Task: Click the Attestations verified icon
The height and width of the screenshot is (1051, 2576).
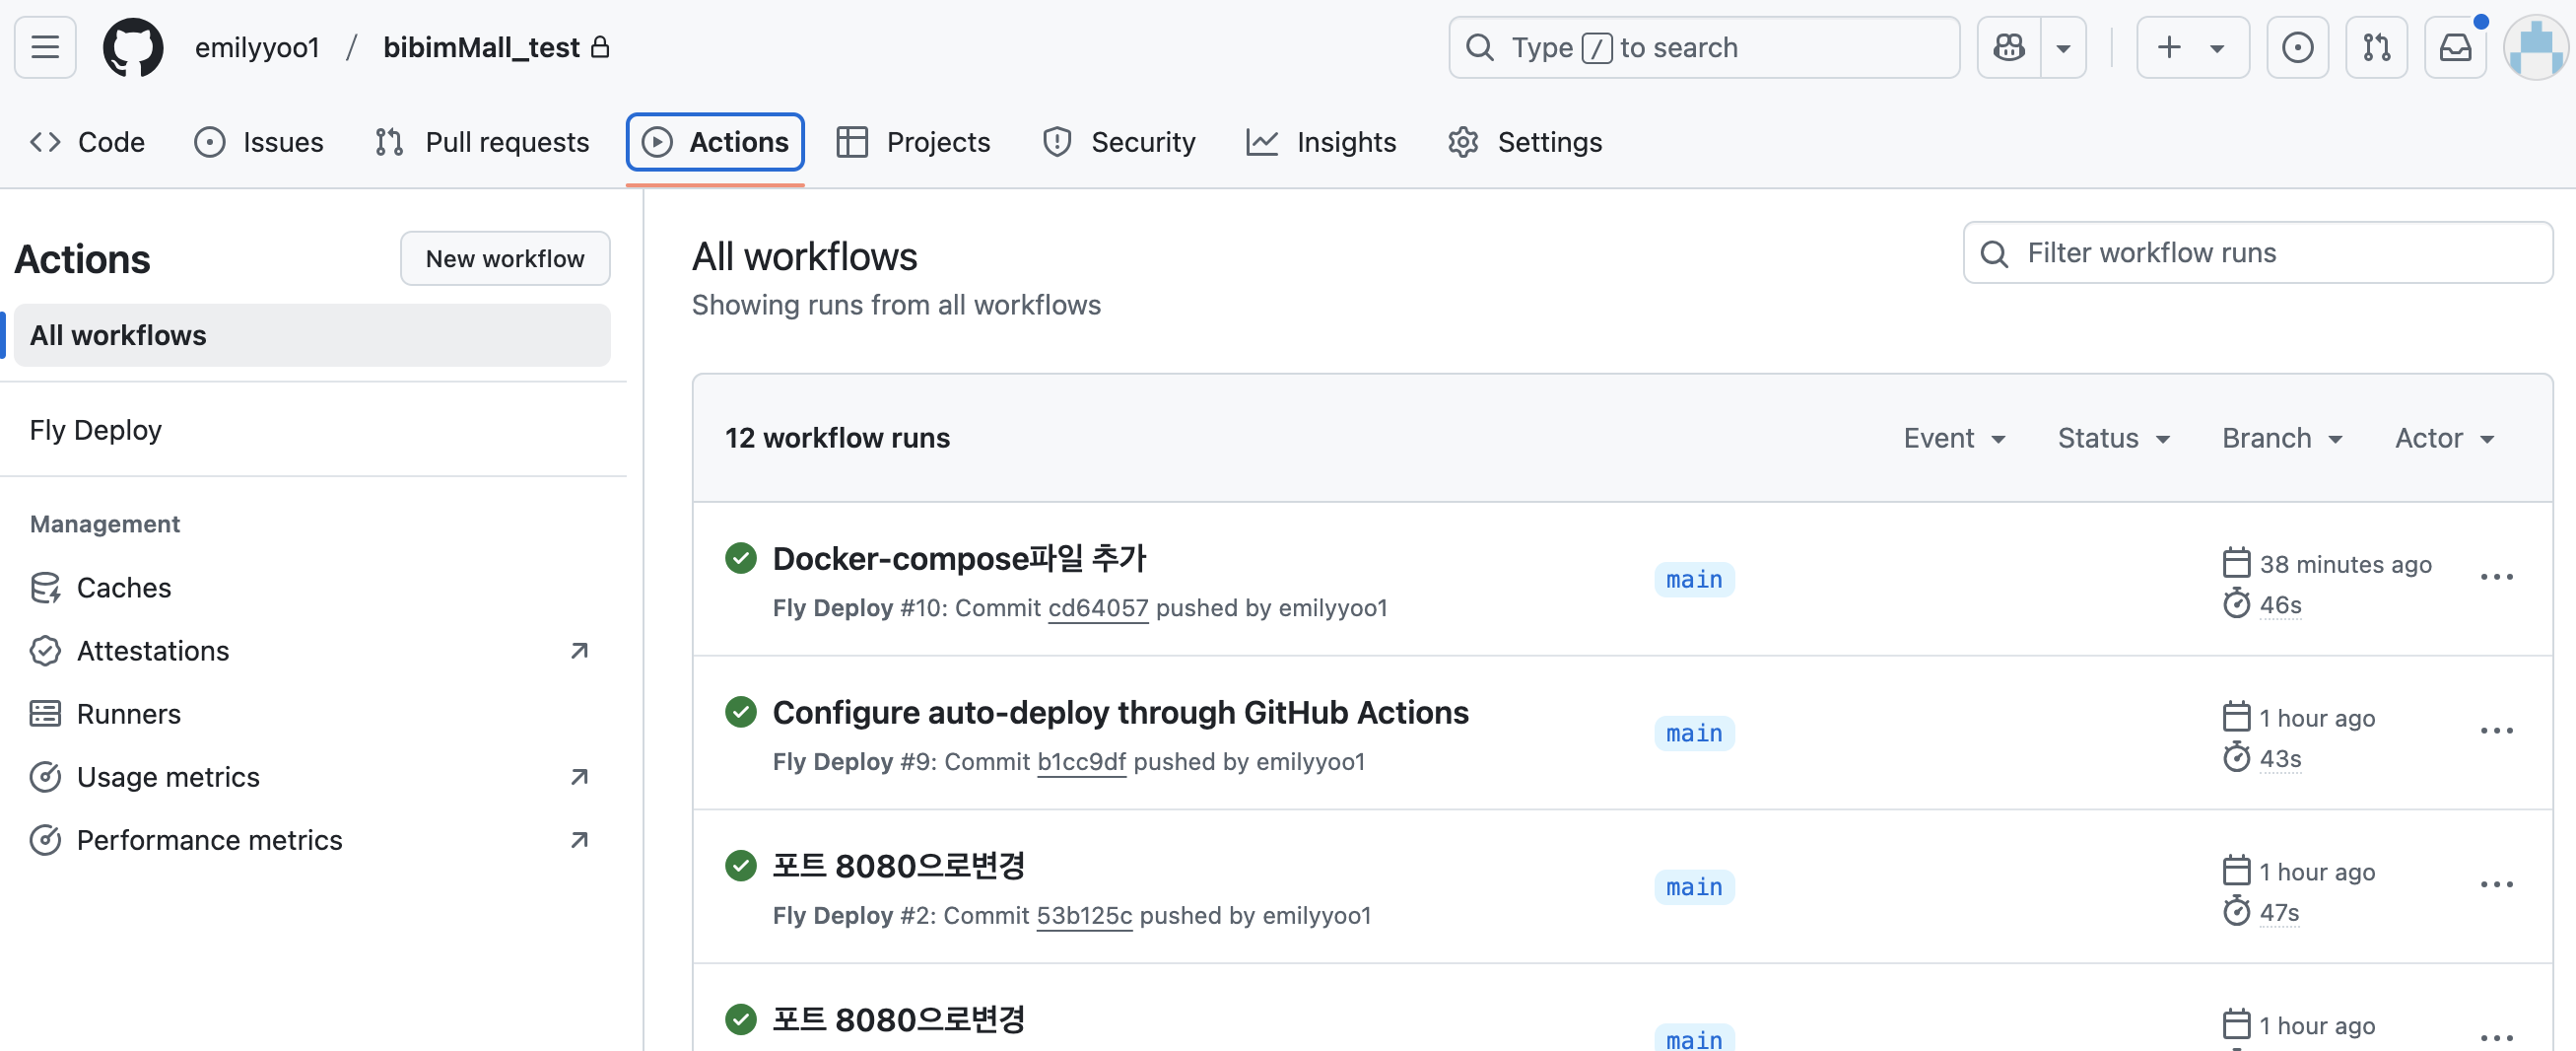Action: (x=45, y=651)
